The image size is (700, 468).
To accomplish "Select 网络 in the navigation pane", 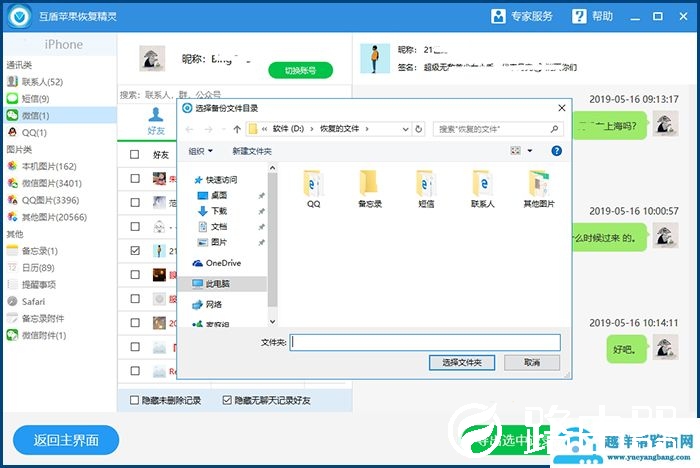I will tap(207, 305).
